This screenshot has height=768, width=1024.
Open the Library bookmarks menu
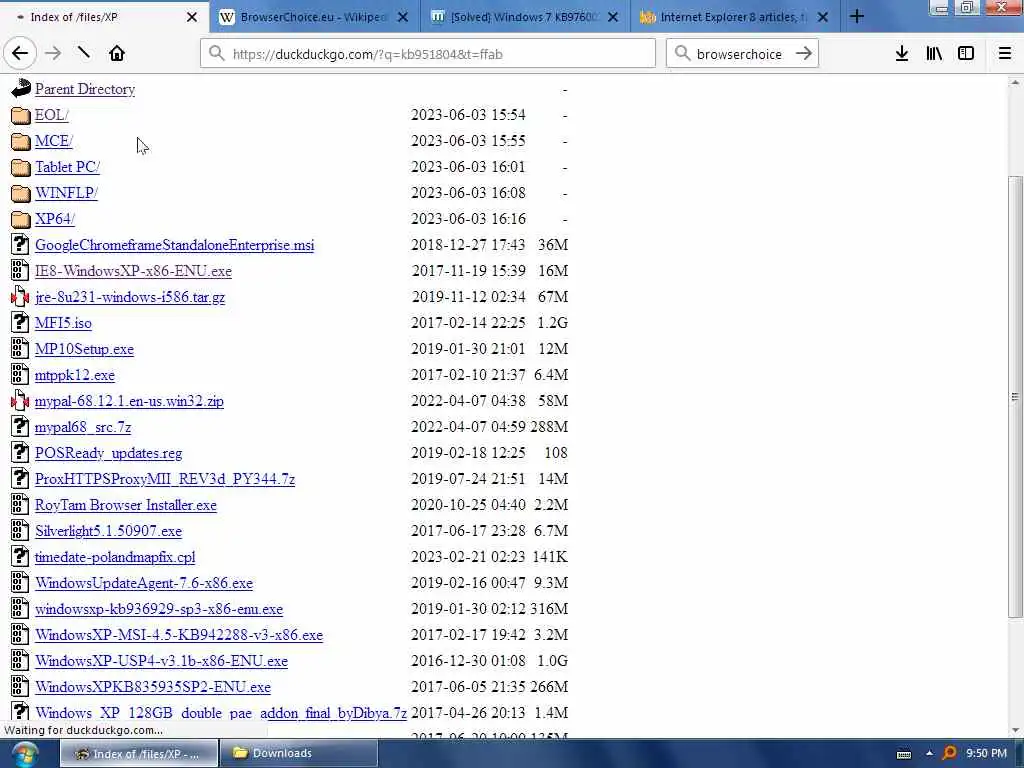pos(934,54)
